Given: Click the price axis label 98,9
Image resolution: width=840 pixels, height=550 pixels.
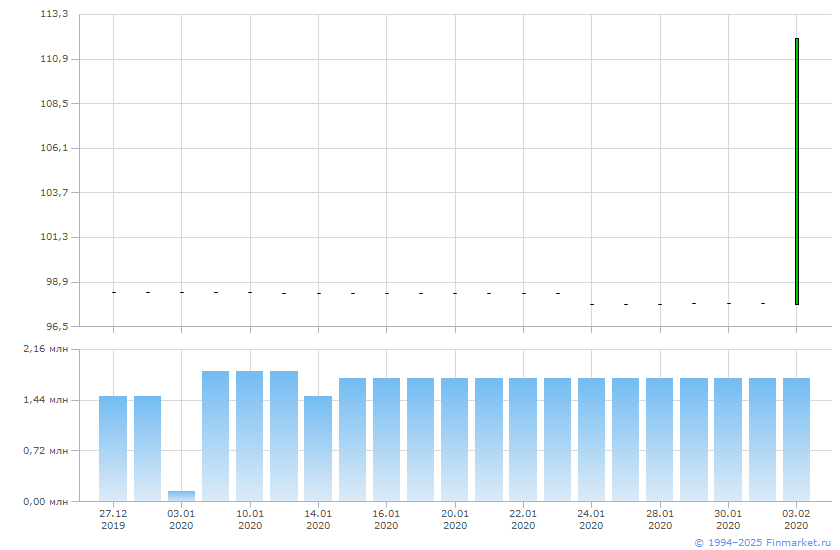Looking at the screenshot, I should click(57, 281).
